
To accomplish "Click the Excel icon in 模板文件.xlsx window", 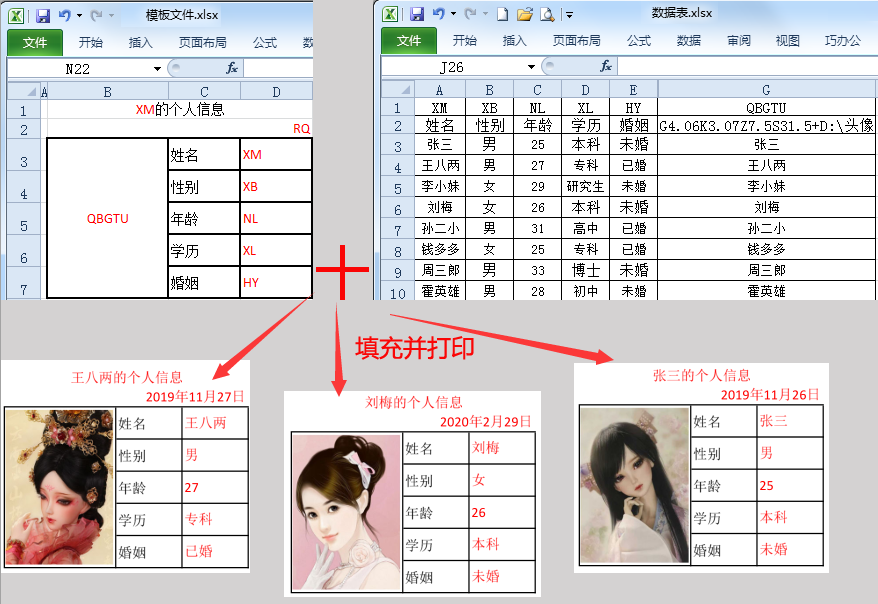I will coord(16,16).
